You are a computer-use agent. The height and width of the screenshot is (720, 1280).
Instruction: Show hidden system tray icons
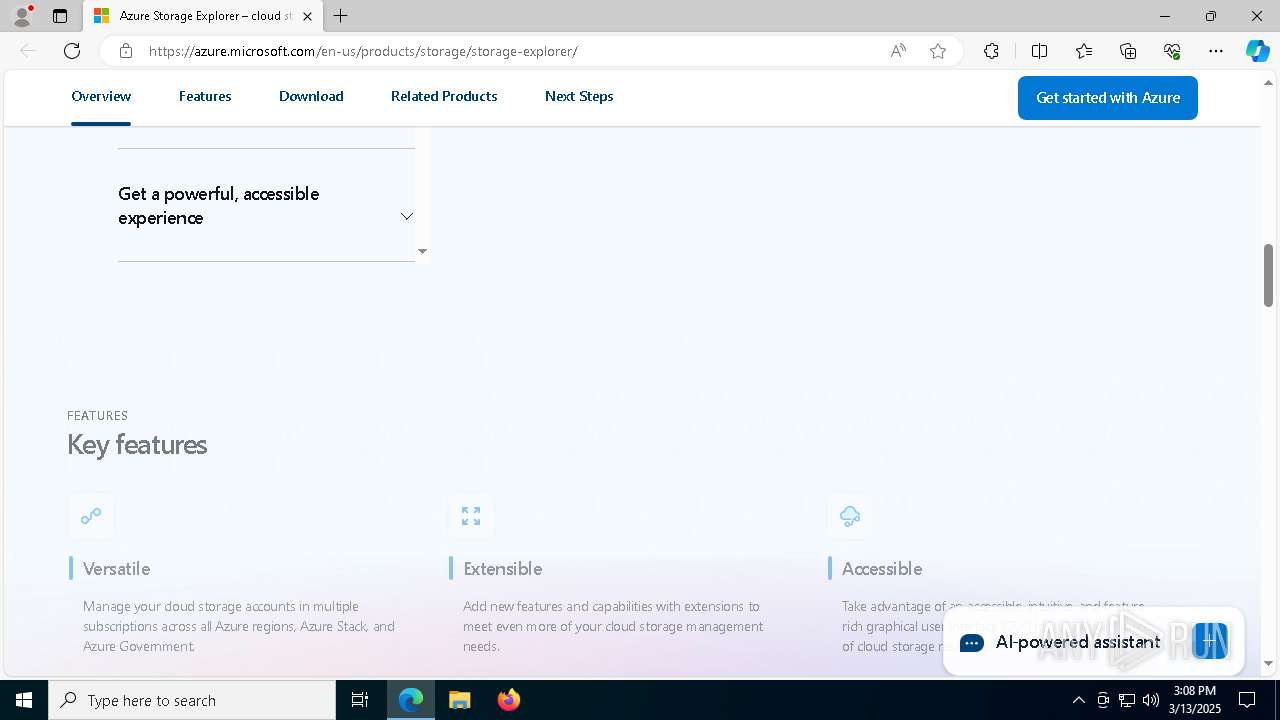[1078, 700]
